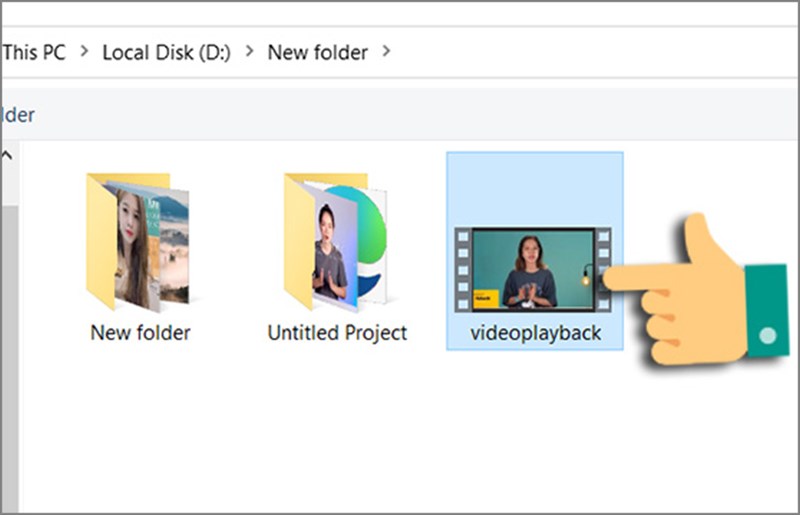Click the empty toolbar area beside 'lder'
This screenshot has height=515, width=800.
[400, 115]
